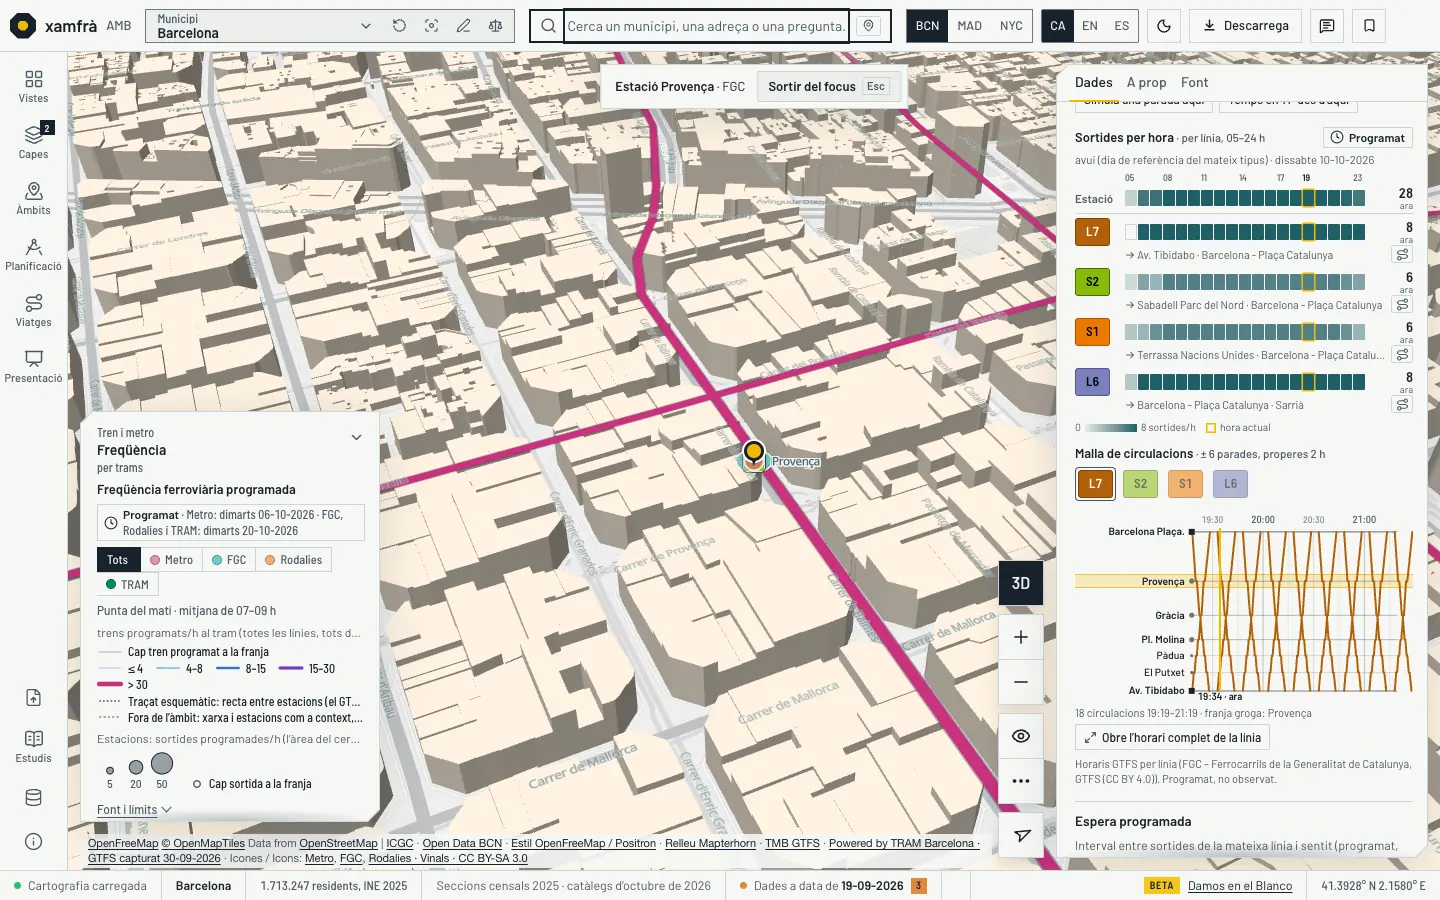Screen dimensions: 1440x900
Task: Click the location pin in search box
Action: 868,26
